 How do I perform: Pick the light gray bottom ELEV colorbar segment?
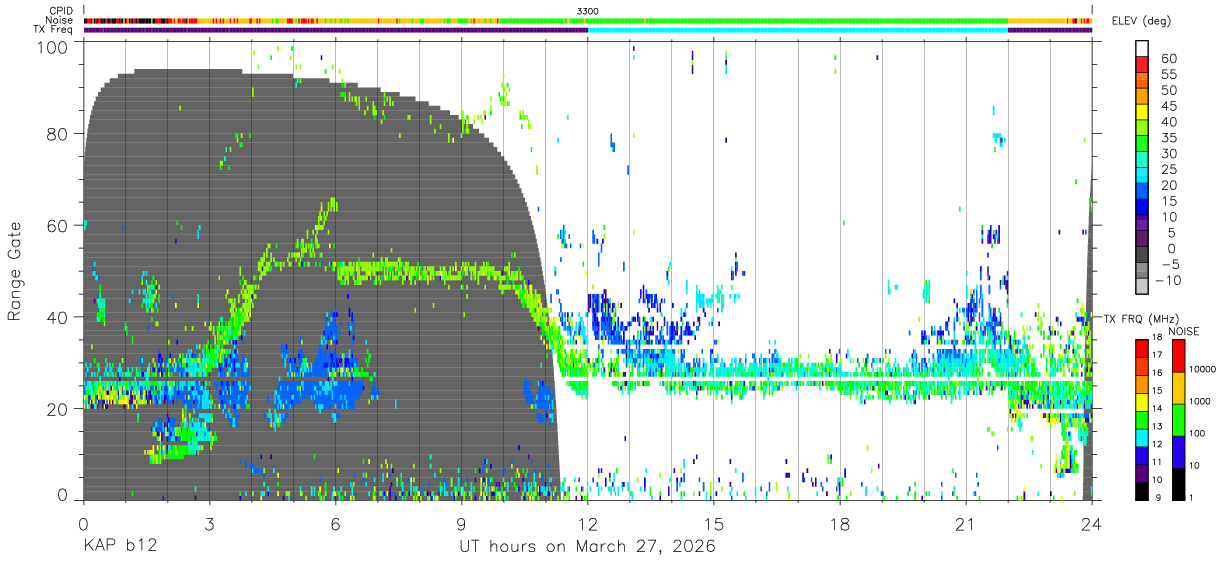pos(1142,287)
